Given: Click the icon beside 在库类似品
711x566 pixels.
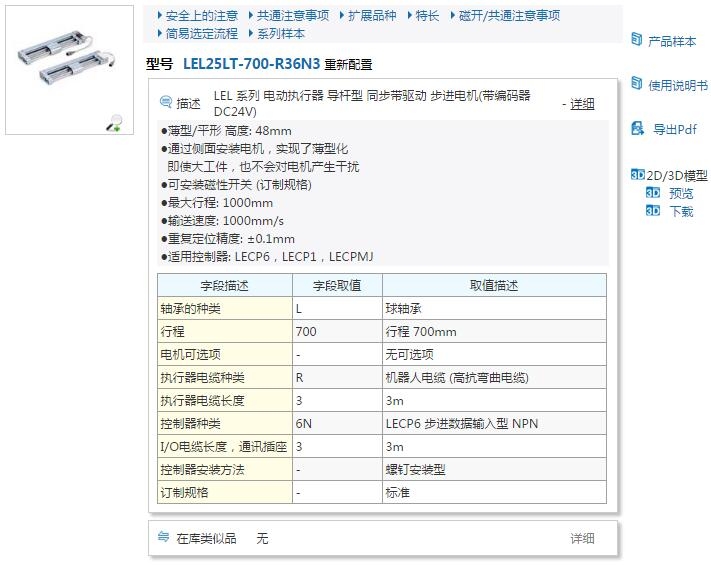Looking at the screenshot, I should pyautogui.click(x=164, y=538).
